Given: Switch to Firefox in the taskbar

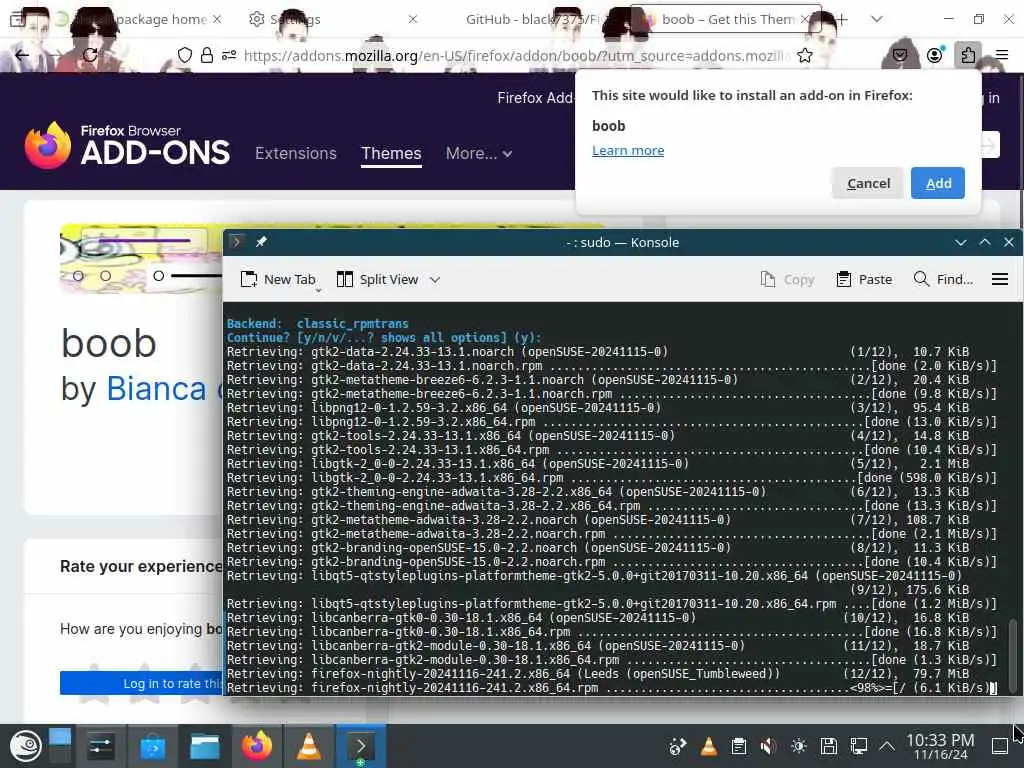Looking at the screenshot, I should click(x=257, y=746).
